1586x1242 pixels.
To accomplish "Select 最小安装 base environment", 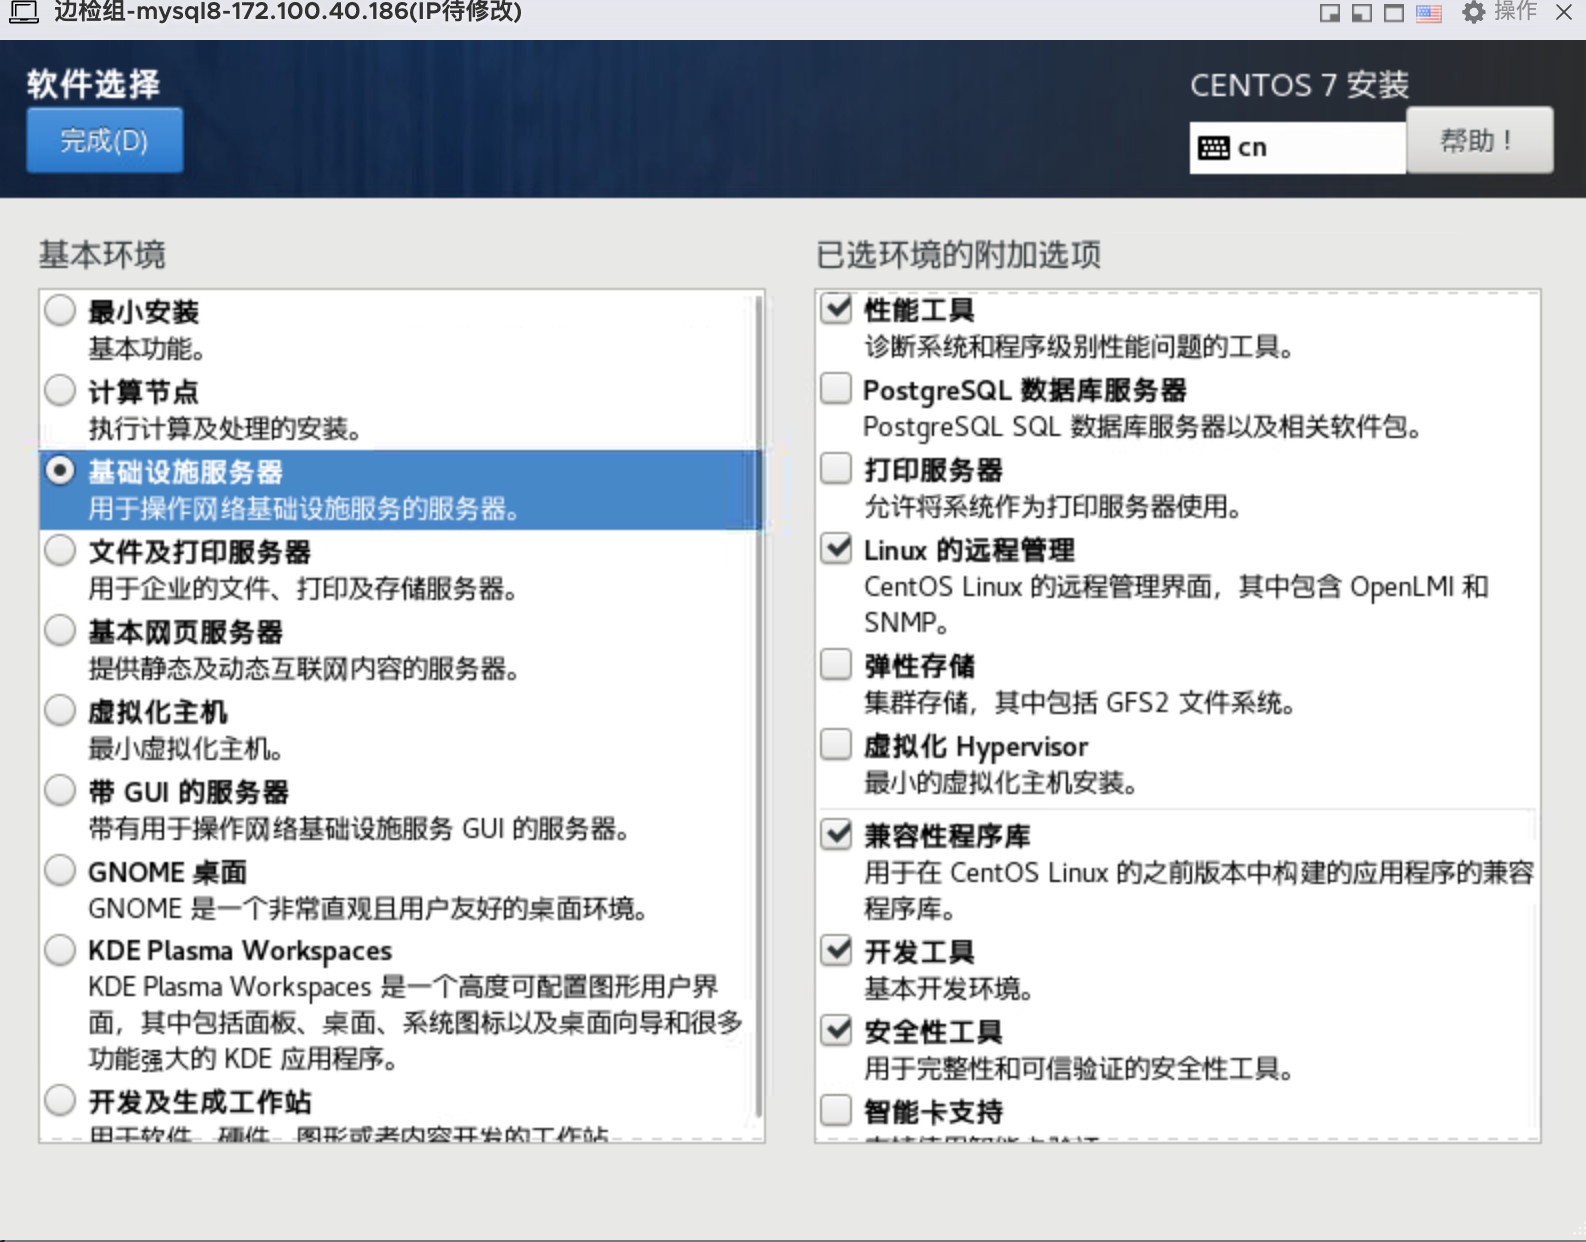I will coord(60,311).
